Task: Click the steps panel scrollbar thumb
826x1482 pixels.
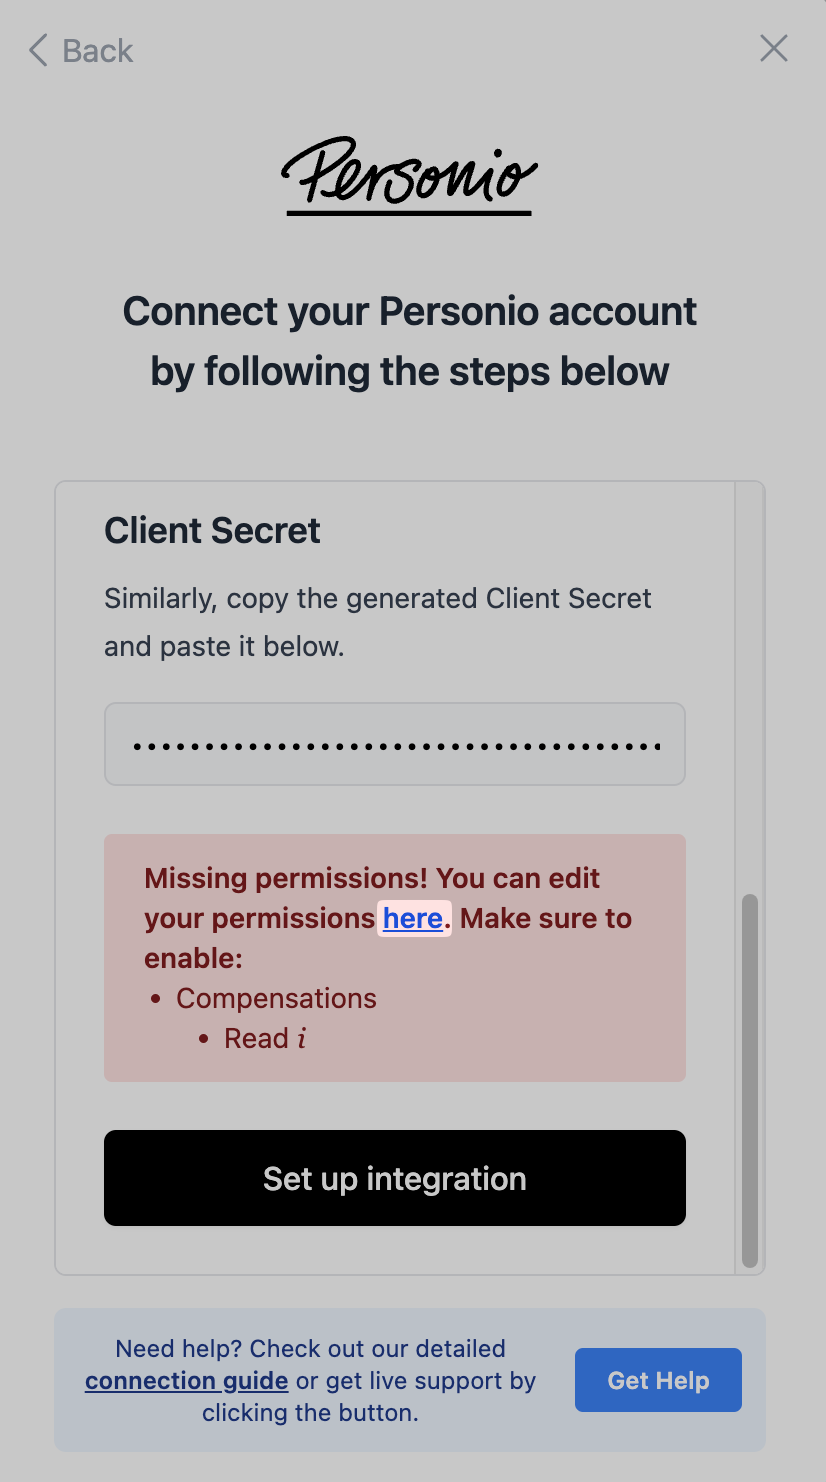Action: tap(750, 1081)
